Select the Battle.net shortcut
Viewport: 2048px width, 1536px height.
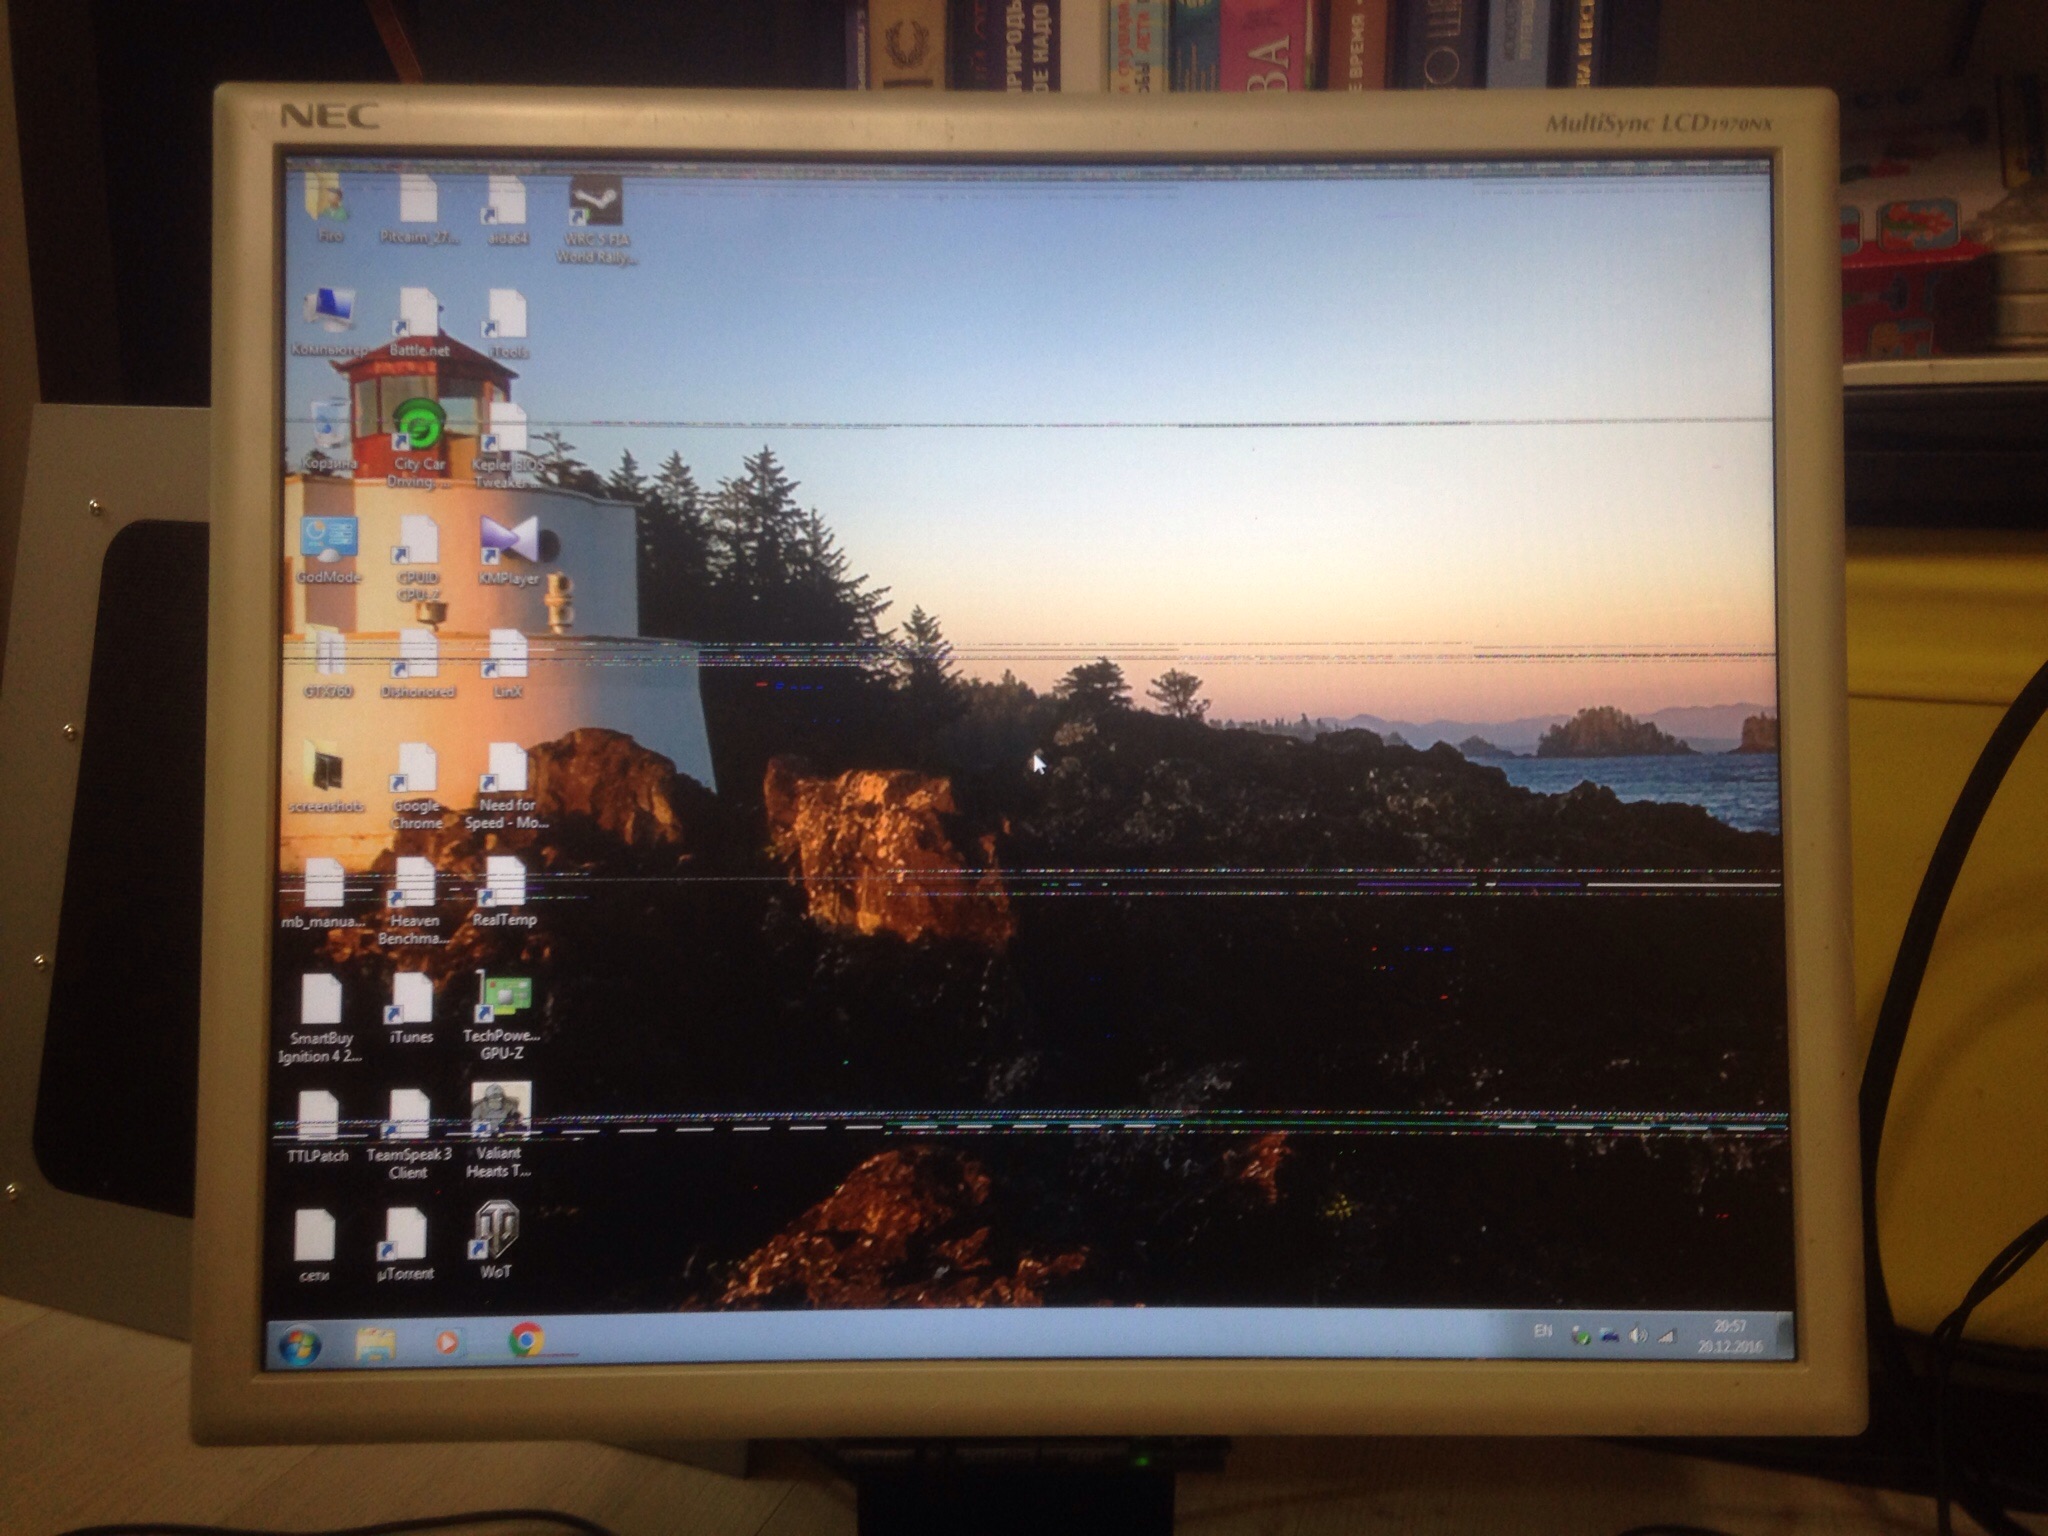418,314
